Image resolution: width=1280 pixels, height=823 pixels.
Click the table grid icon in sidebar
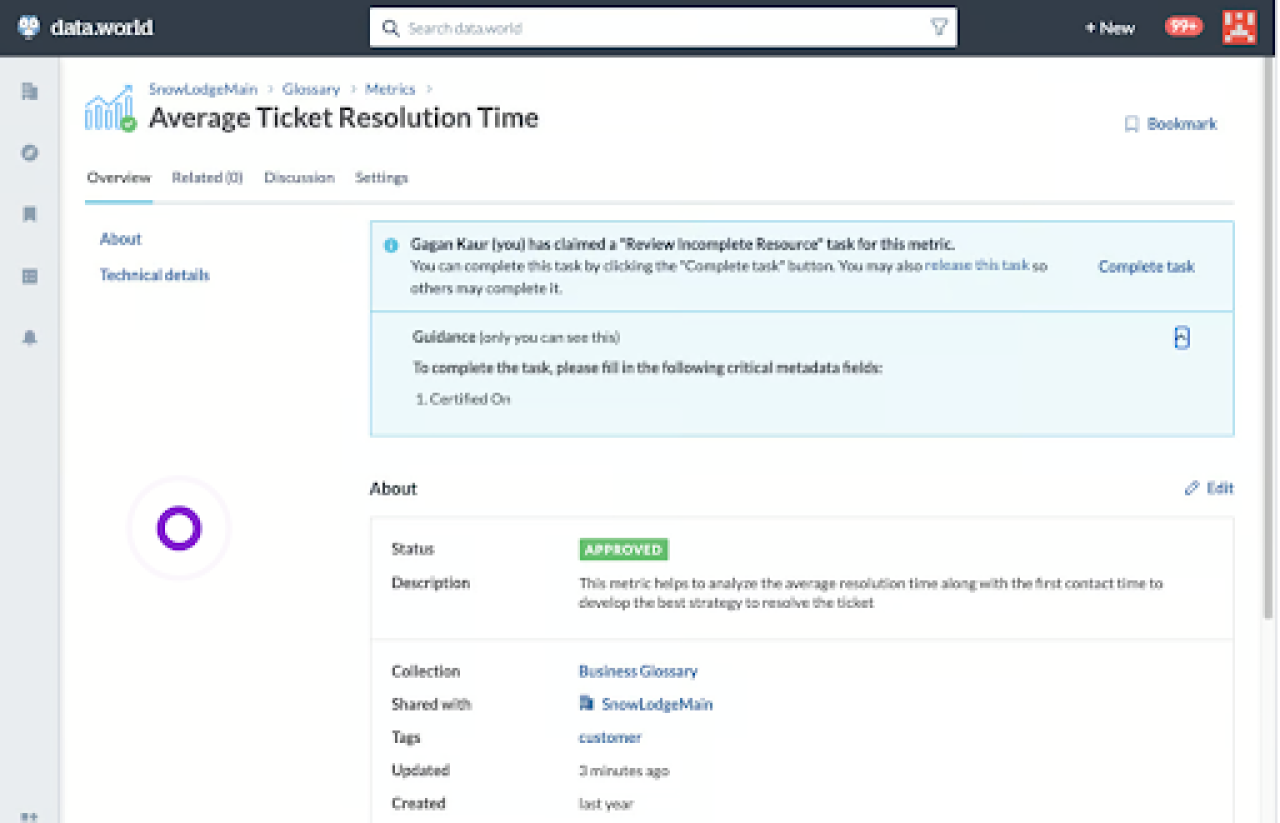click(x=29, y=276)
